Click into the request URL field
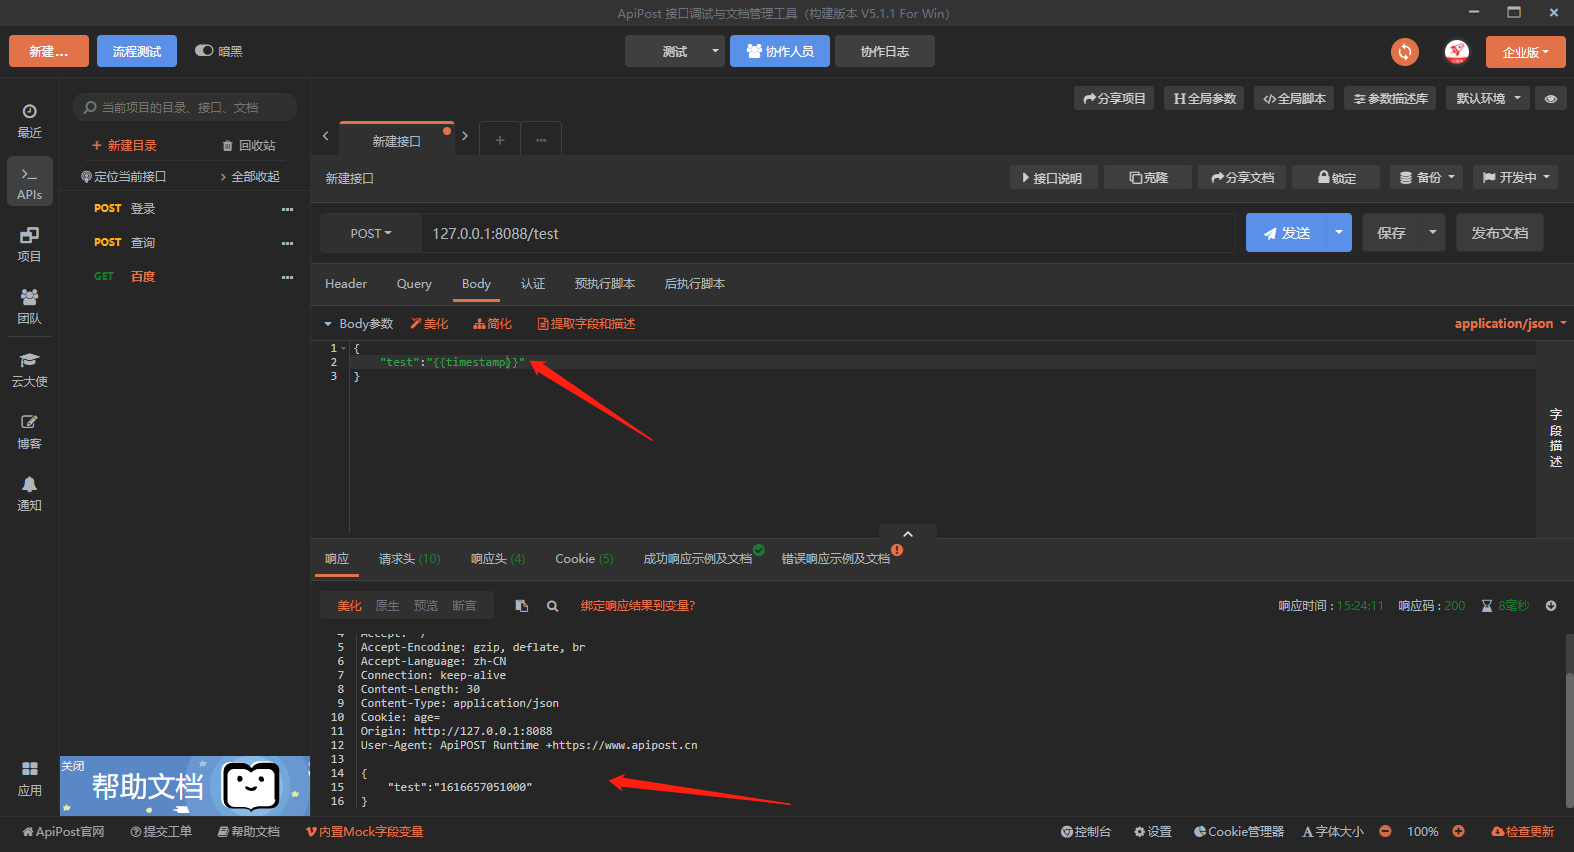 828,233
